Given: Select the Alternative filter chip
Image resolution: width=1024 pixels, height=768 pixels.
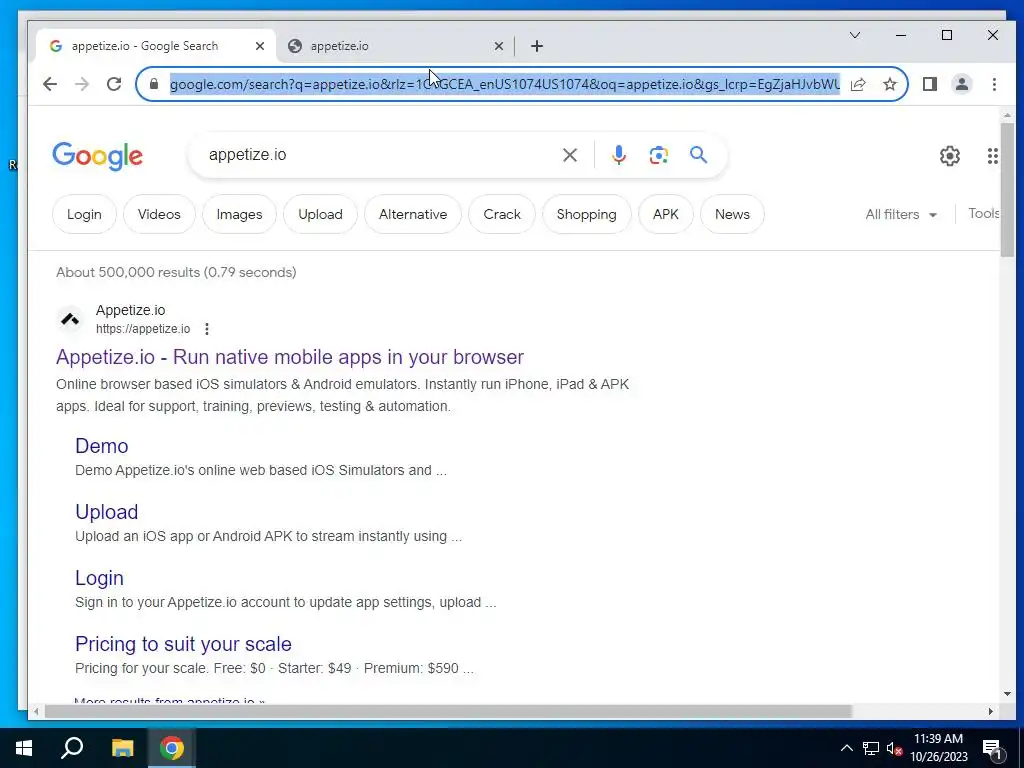Looking at the screenshot, I should (x=413, y=214).
